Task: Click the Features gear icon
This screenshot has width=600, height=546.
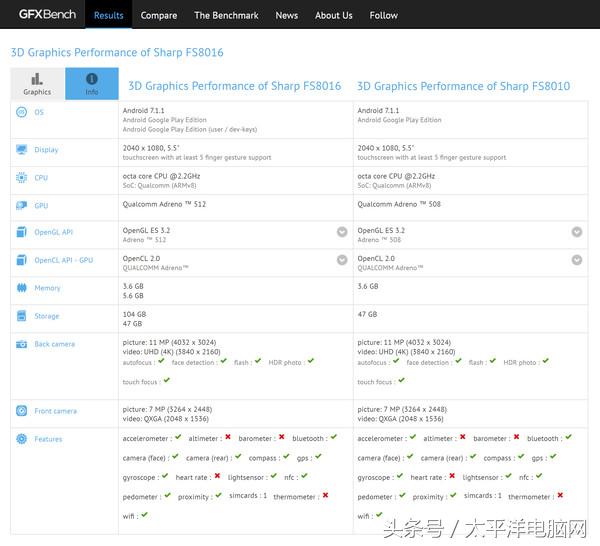Action: (21, 438)
